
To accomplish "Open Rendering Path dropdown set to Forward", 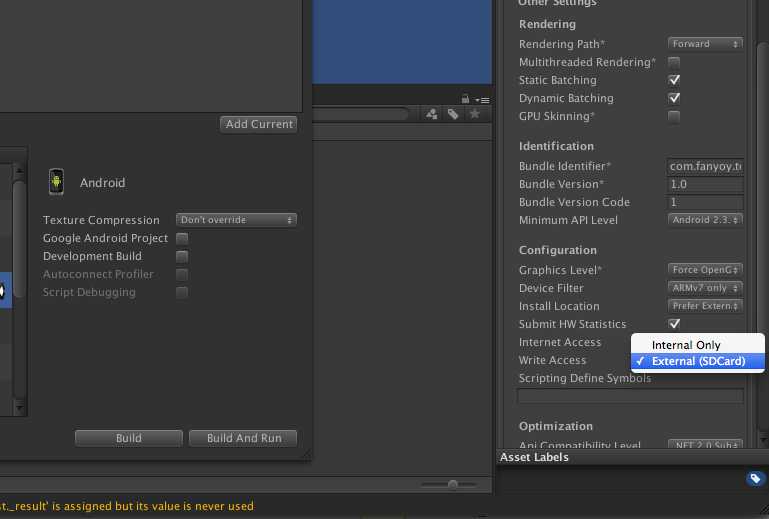I will point(705,44).
